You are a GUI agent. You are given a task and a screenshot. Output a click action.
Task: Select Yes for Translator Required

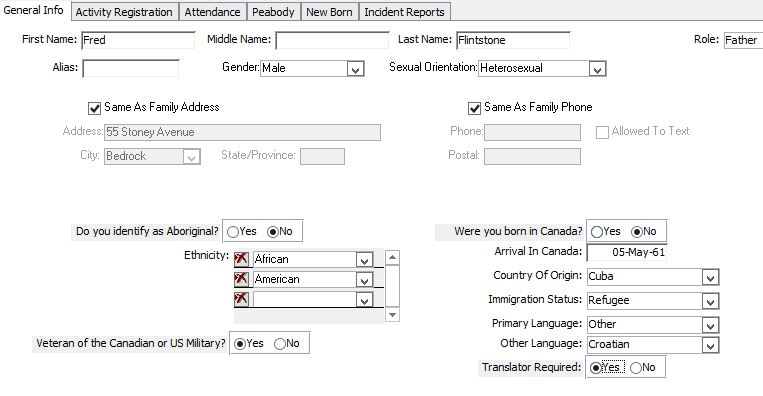596,368
